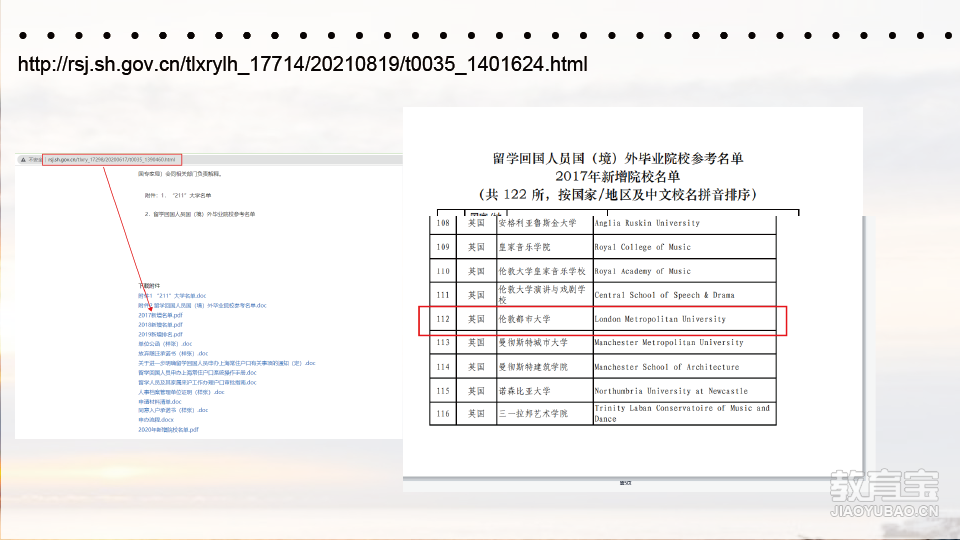
Task: Click the rsj.sh.gov.cn URL in browser address bar
Action: coord(111,160)
